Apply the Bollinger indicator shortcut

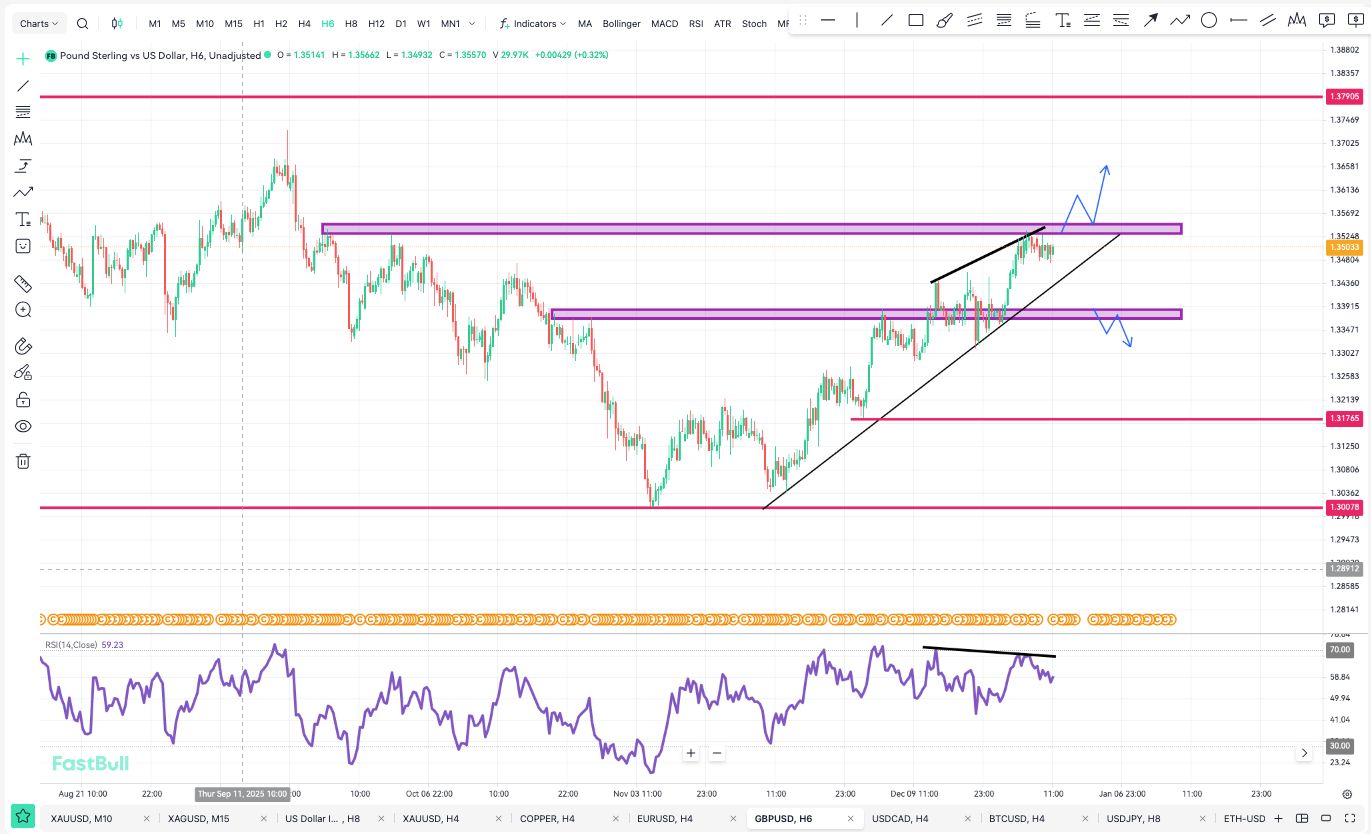click(x=621, y=23)
